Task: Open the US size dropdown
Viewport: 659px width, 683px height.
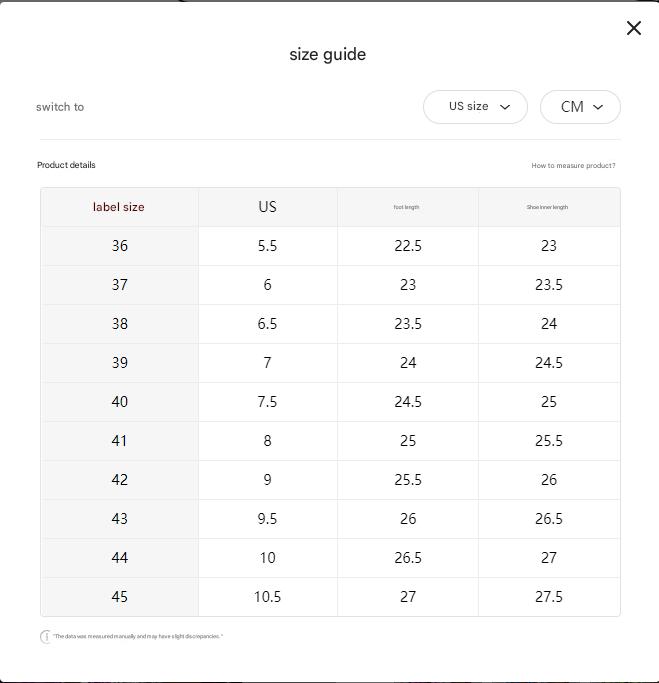Action: (475, 107)
